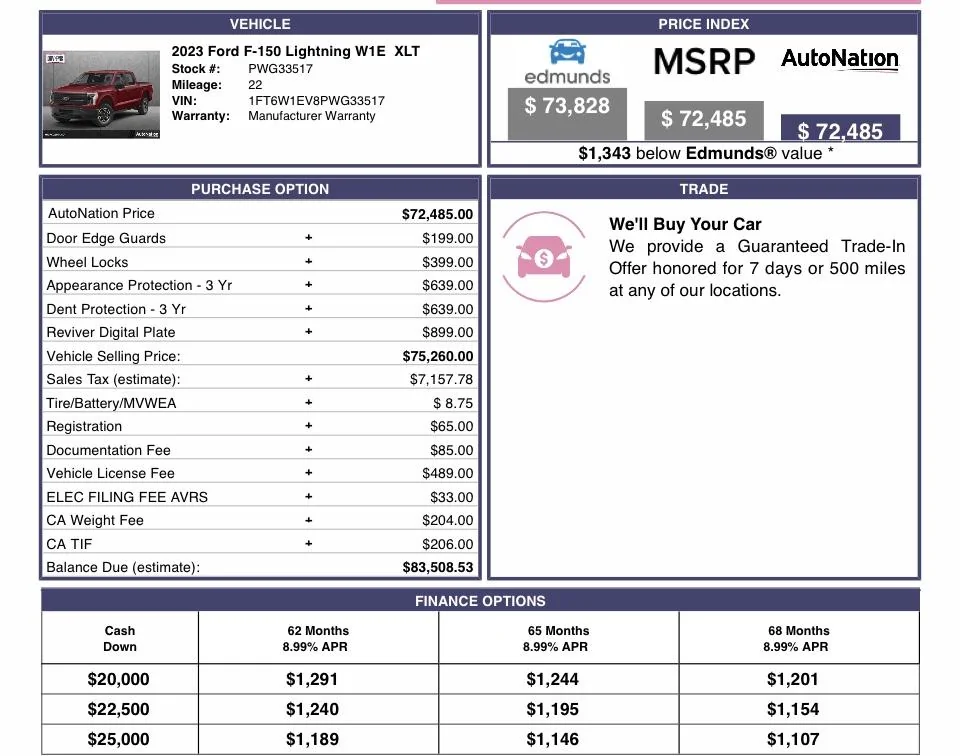Click the VIN number 1FT6W1EV8PWG33517
Screen dimensions: 960x756
tap(316, 100)
